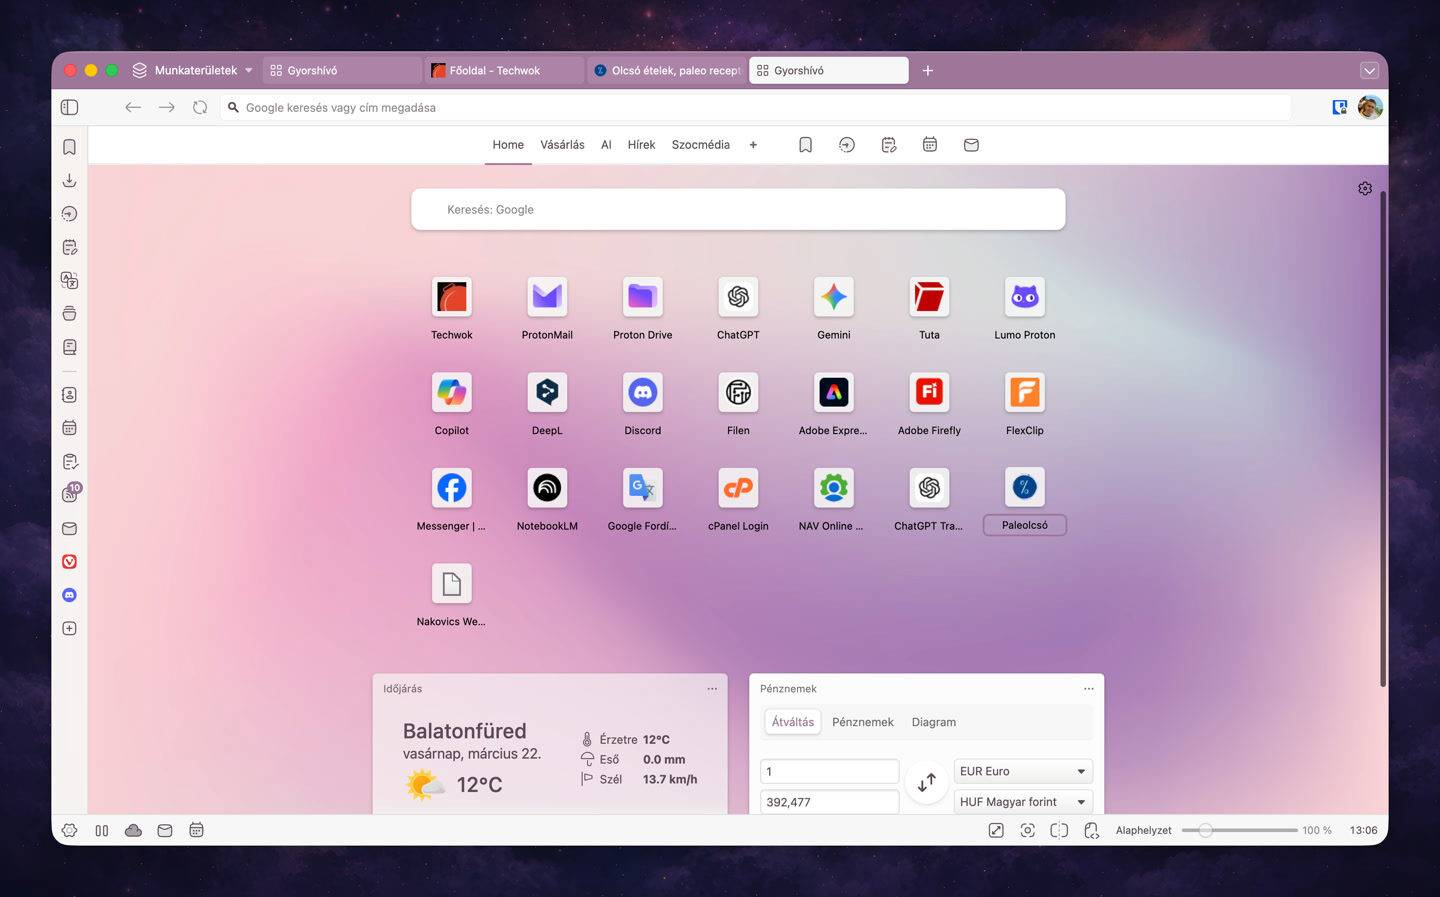The image size is (1440, 897).
Task: Switch to Pénznemek tab inside the currency widget
Action: tap(863, 722)
